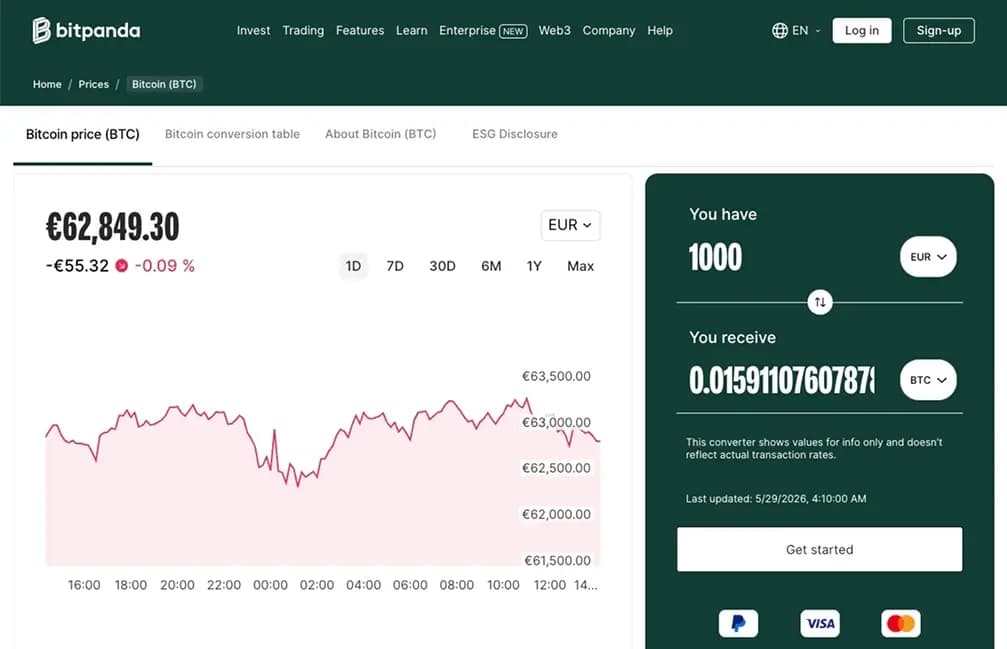
Task: Open the Help menu
Action: (660, 30)
